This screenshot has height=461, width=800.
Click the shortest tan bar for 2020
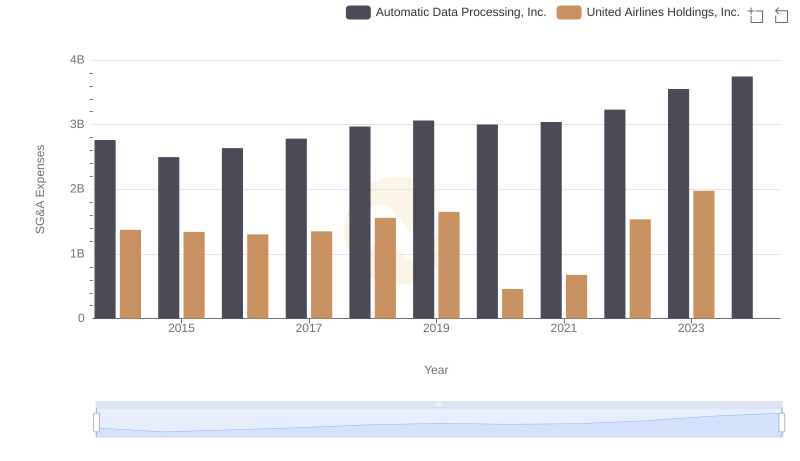tap(512, 303)
